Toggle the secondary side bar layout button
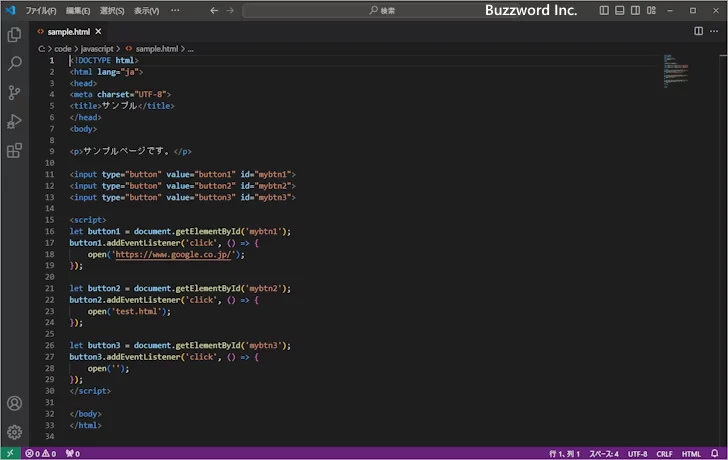This screenshot has width=728, height=460. click(x=636, y=10)
